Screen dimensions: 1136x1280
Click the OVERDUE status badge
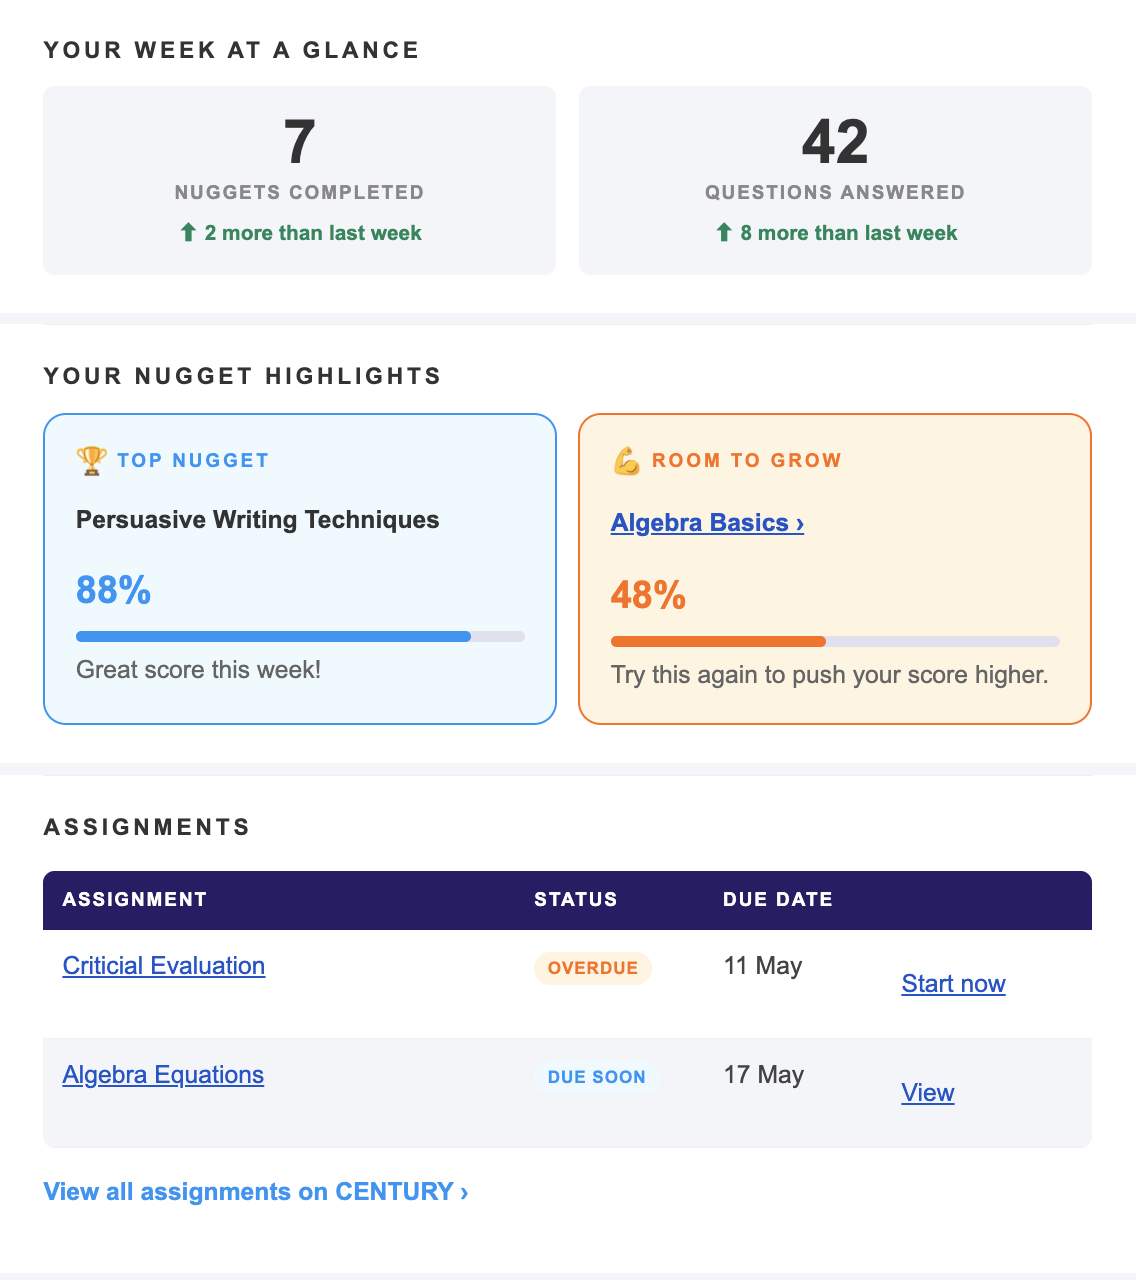pyautogui.click(x=593, y=968)
